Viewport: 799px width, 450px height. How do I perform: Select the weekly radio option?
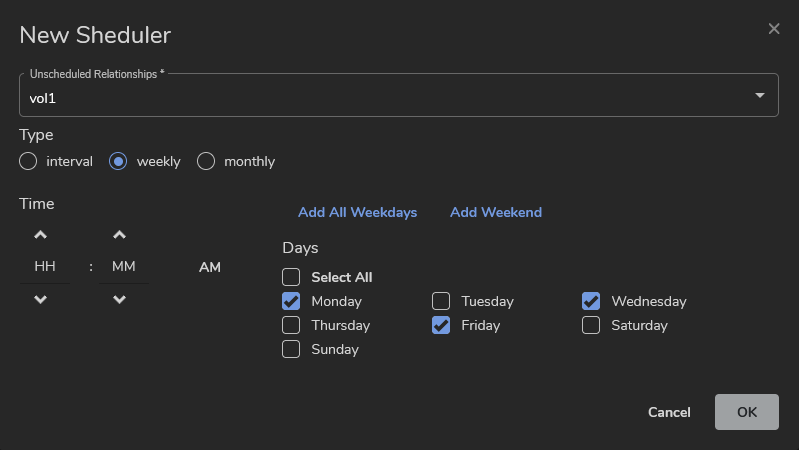(x=118, y=161)
